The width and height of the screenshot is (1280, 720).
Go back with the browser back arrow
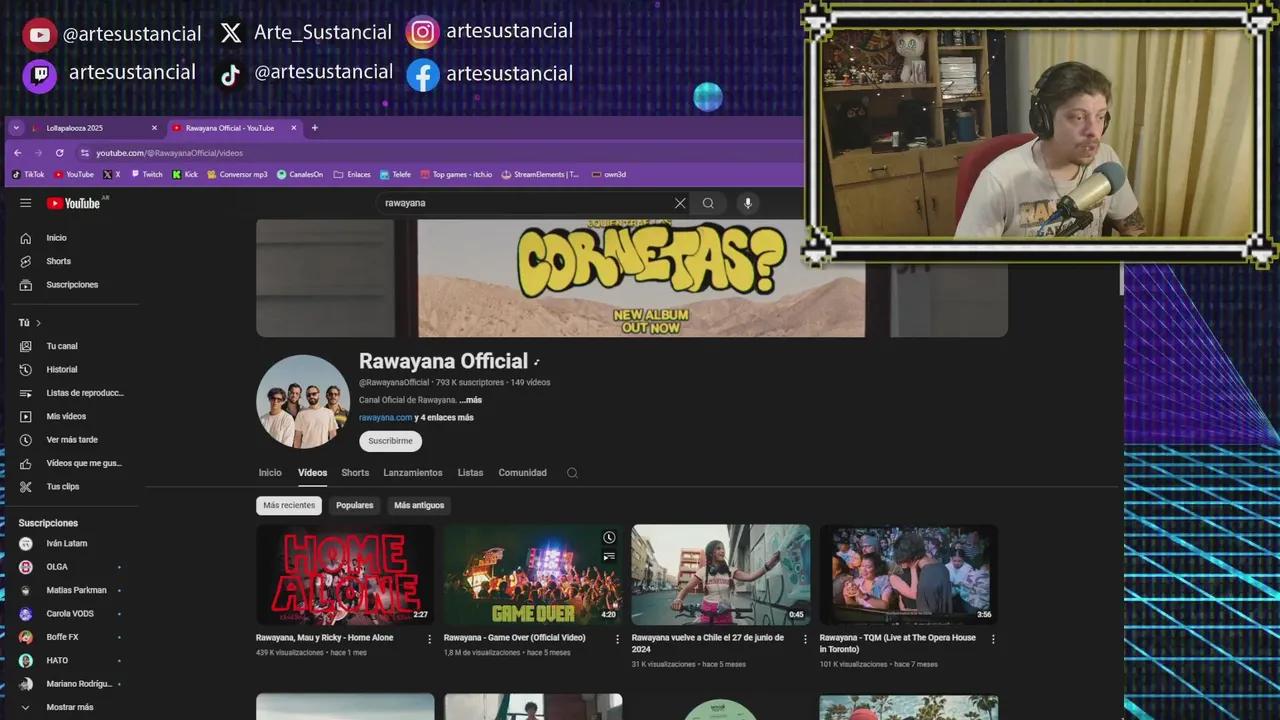pyautogui.click(x=17, y=153)
